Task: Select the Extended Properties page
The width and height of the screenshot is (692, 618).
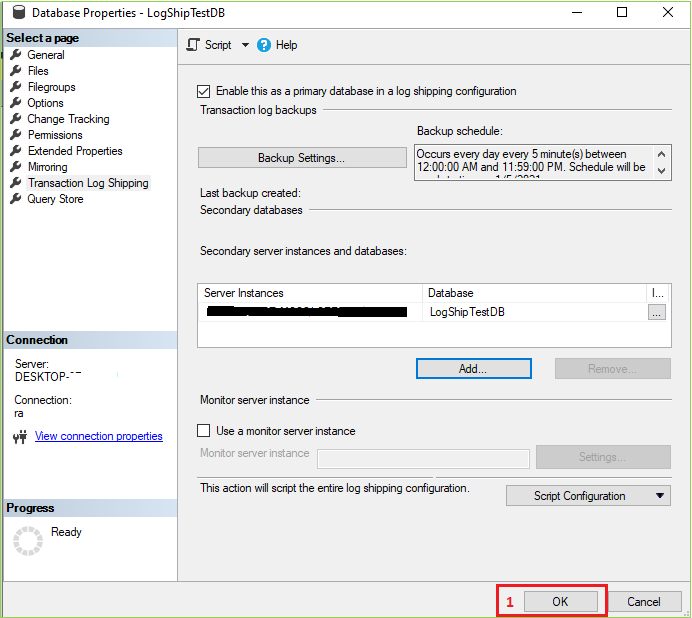Action: pos(75,151)
